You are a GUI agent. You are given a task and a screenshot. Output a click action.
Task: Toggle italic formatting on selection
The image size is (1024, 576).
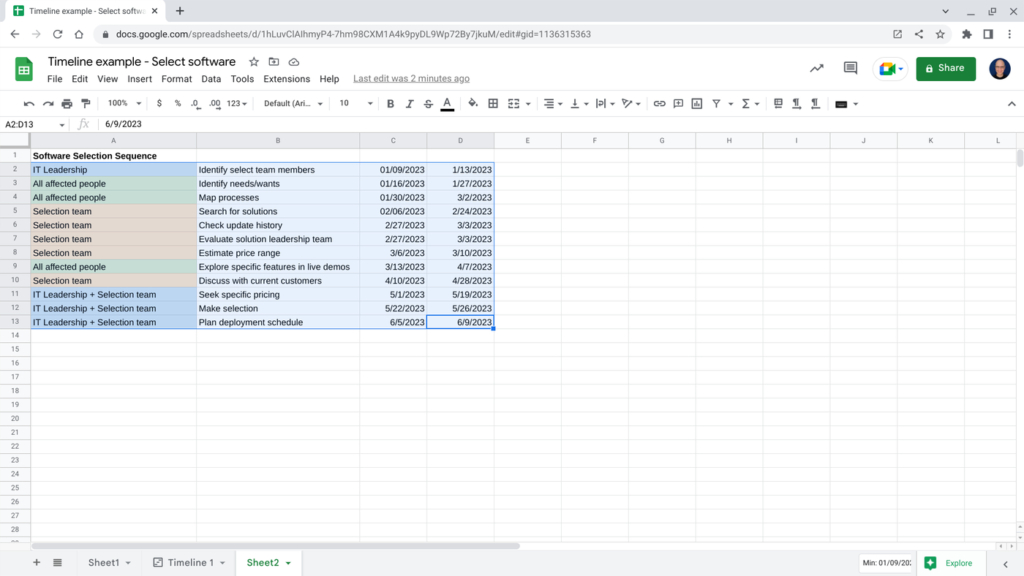[x=412, y=103]
